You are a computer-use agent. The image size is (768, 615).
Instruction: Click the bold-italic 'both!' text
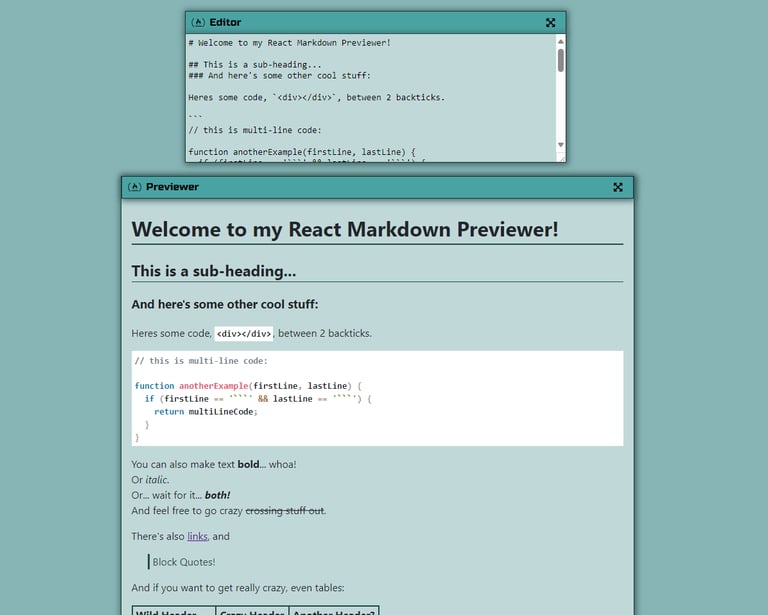coord(217,495)
